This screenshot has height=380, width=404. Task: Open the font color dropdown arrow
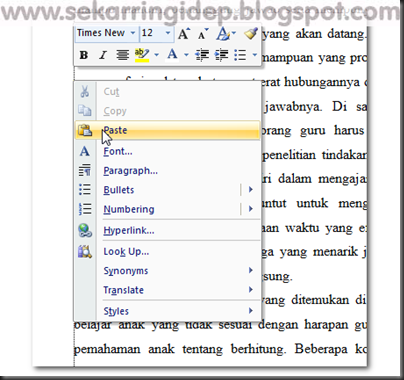[x=186, y=55]
